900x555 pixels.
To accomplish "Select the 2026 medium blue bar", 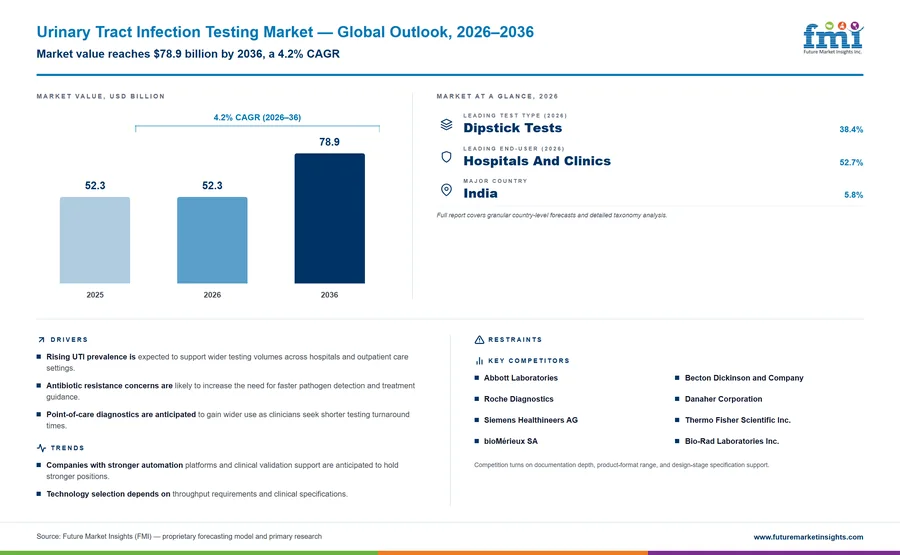I will point(212,240).
